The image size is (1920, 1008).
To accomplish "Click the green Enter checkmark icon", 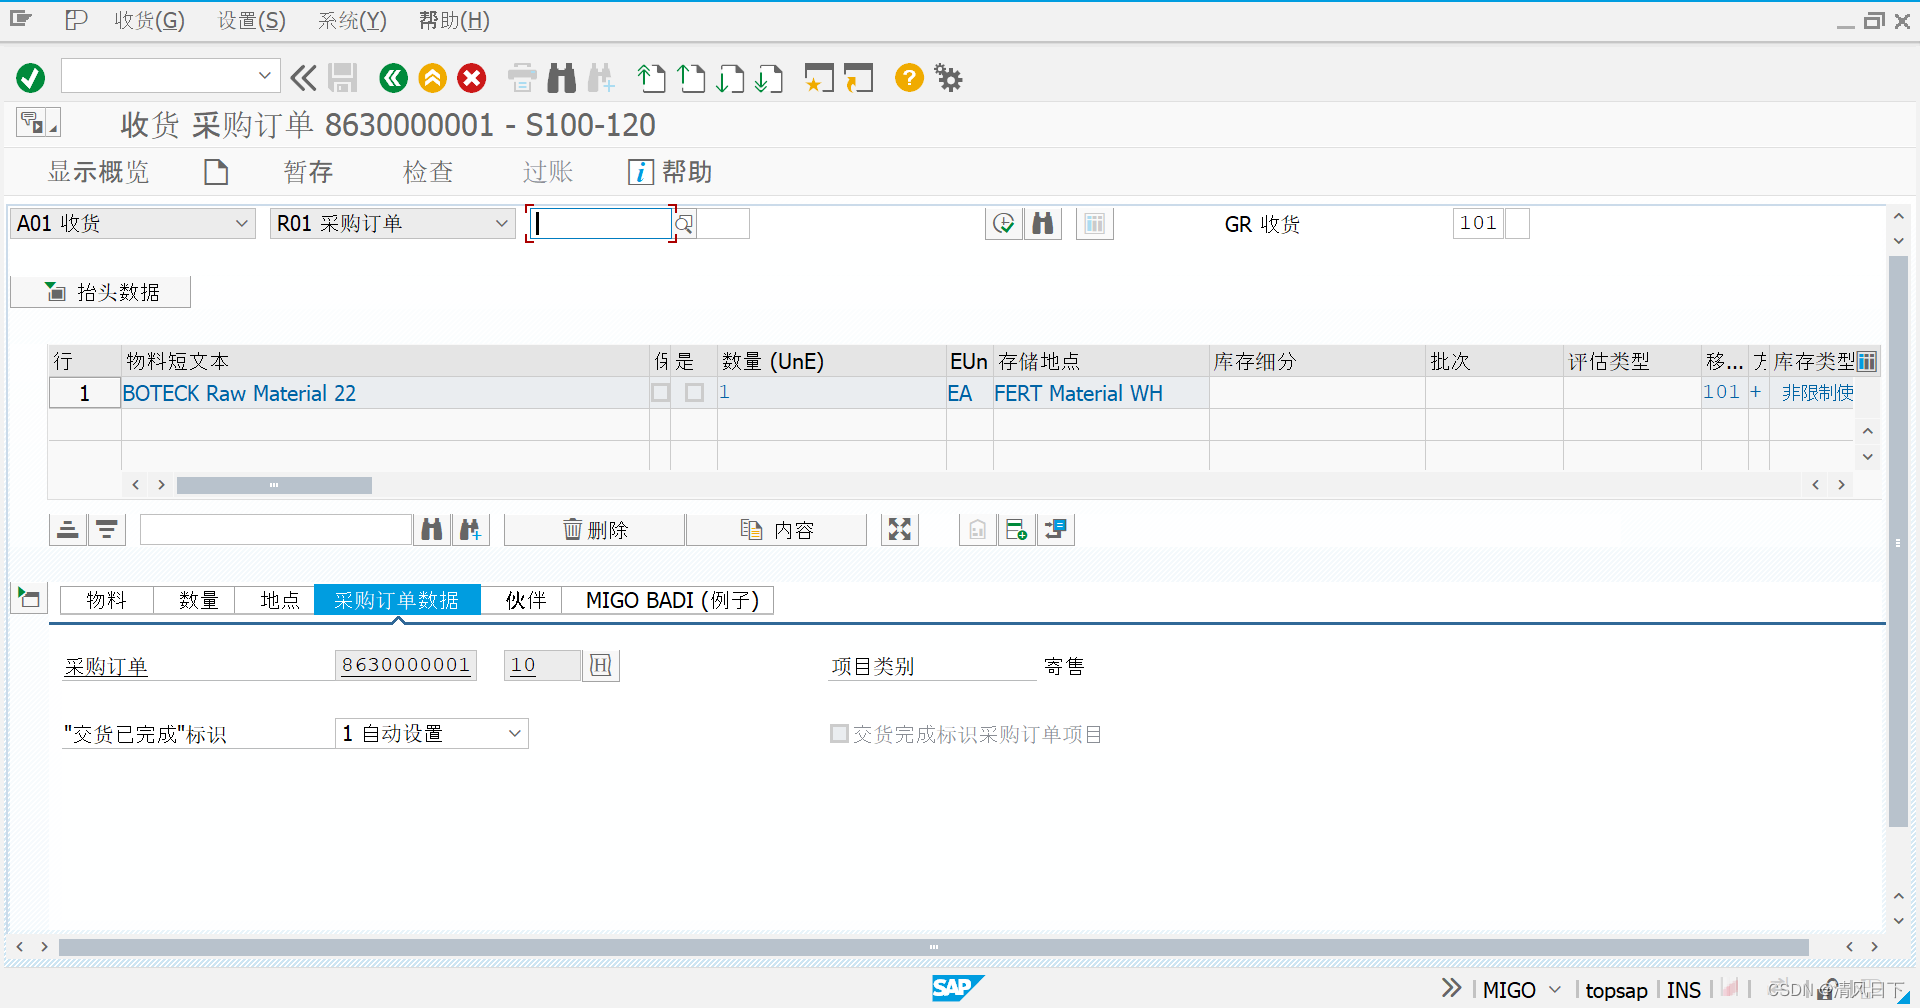I will (x=31, y=78).
